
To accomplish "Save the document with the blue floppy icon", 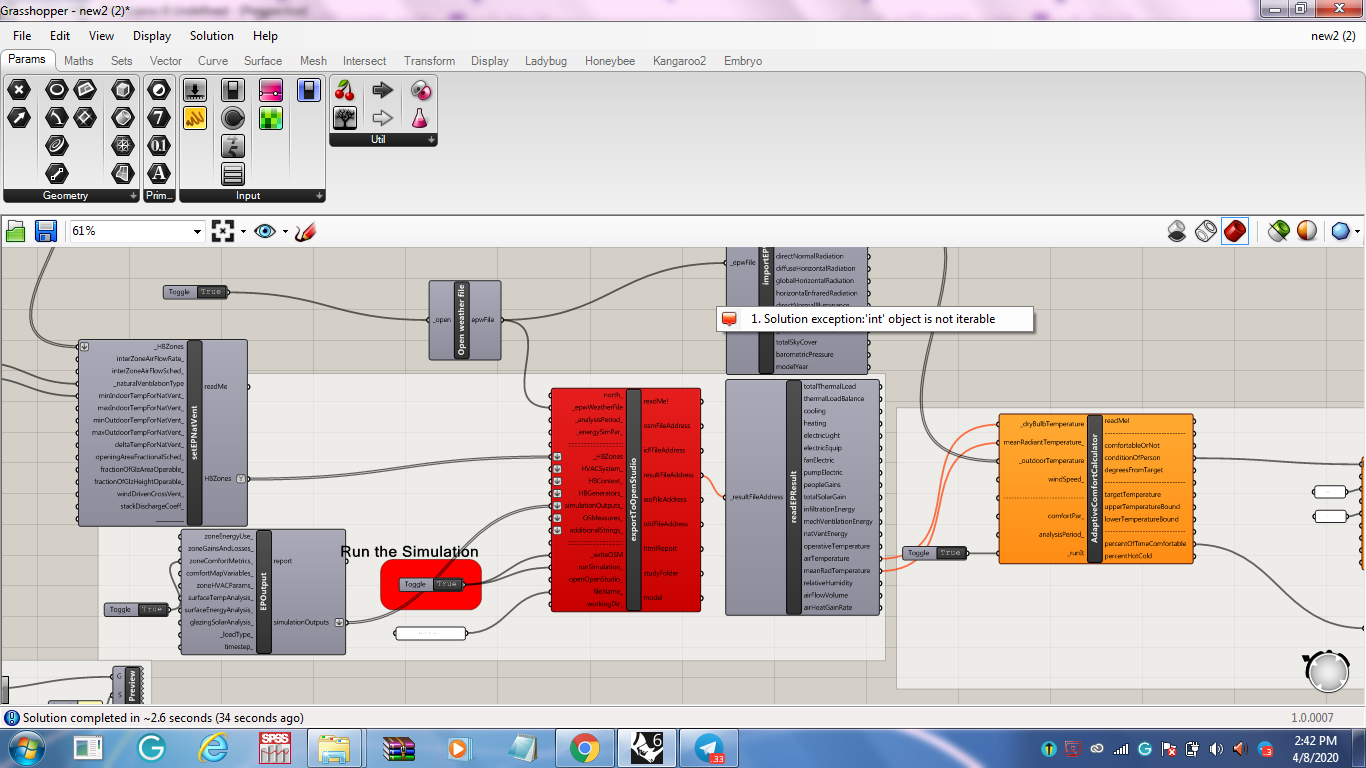I will click(45, 231).
